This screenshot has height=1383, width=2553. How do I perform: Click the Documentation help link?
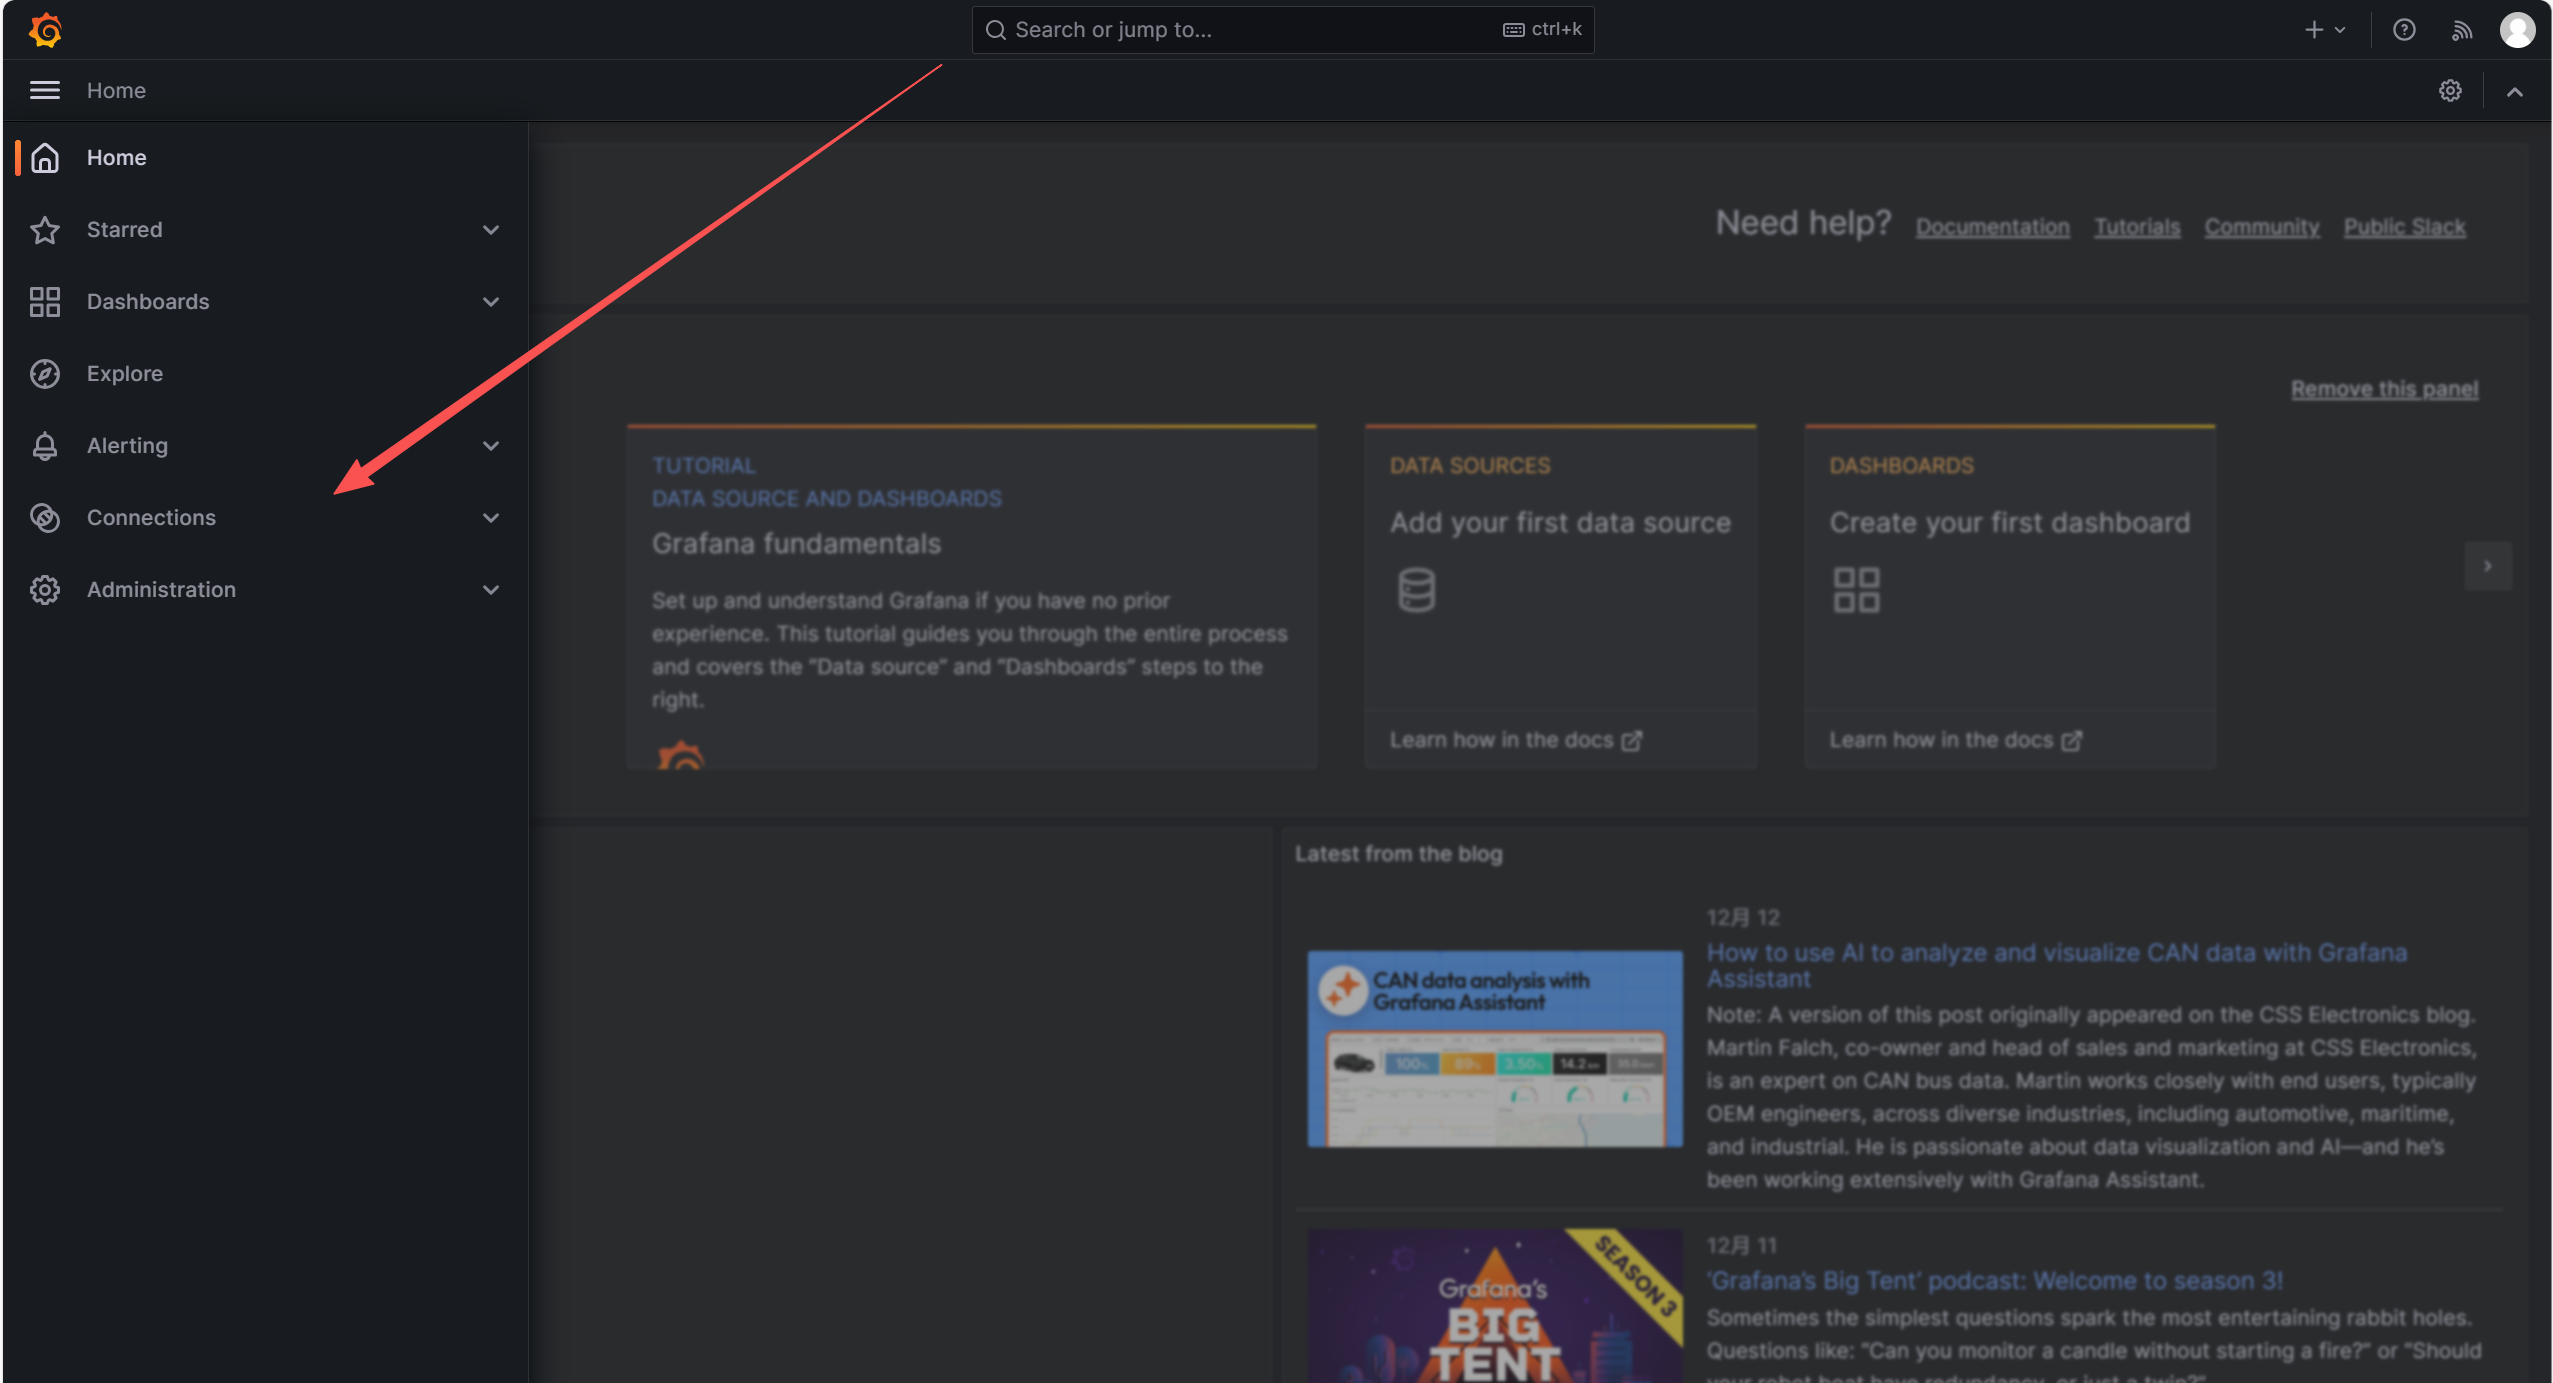(x=1992, y=227)
